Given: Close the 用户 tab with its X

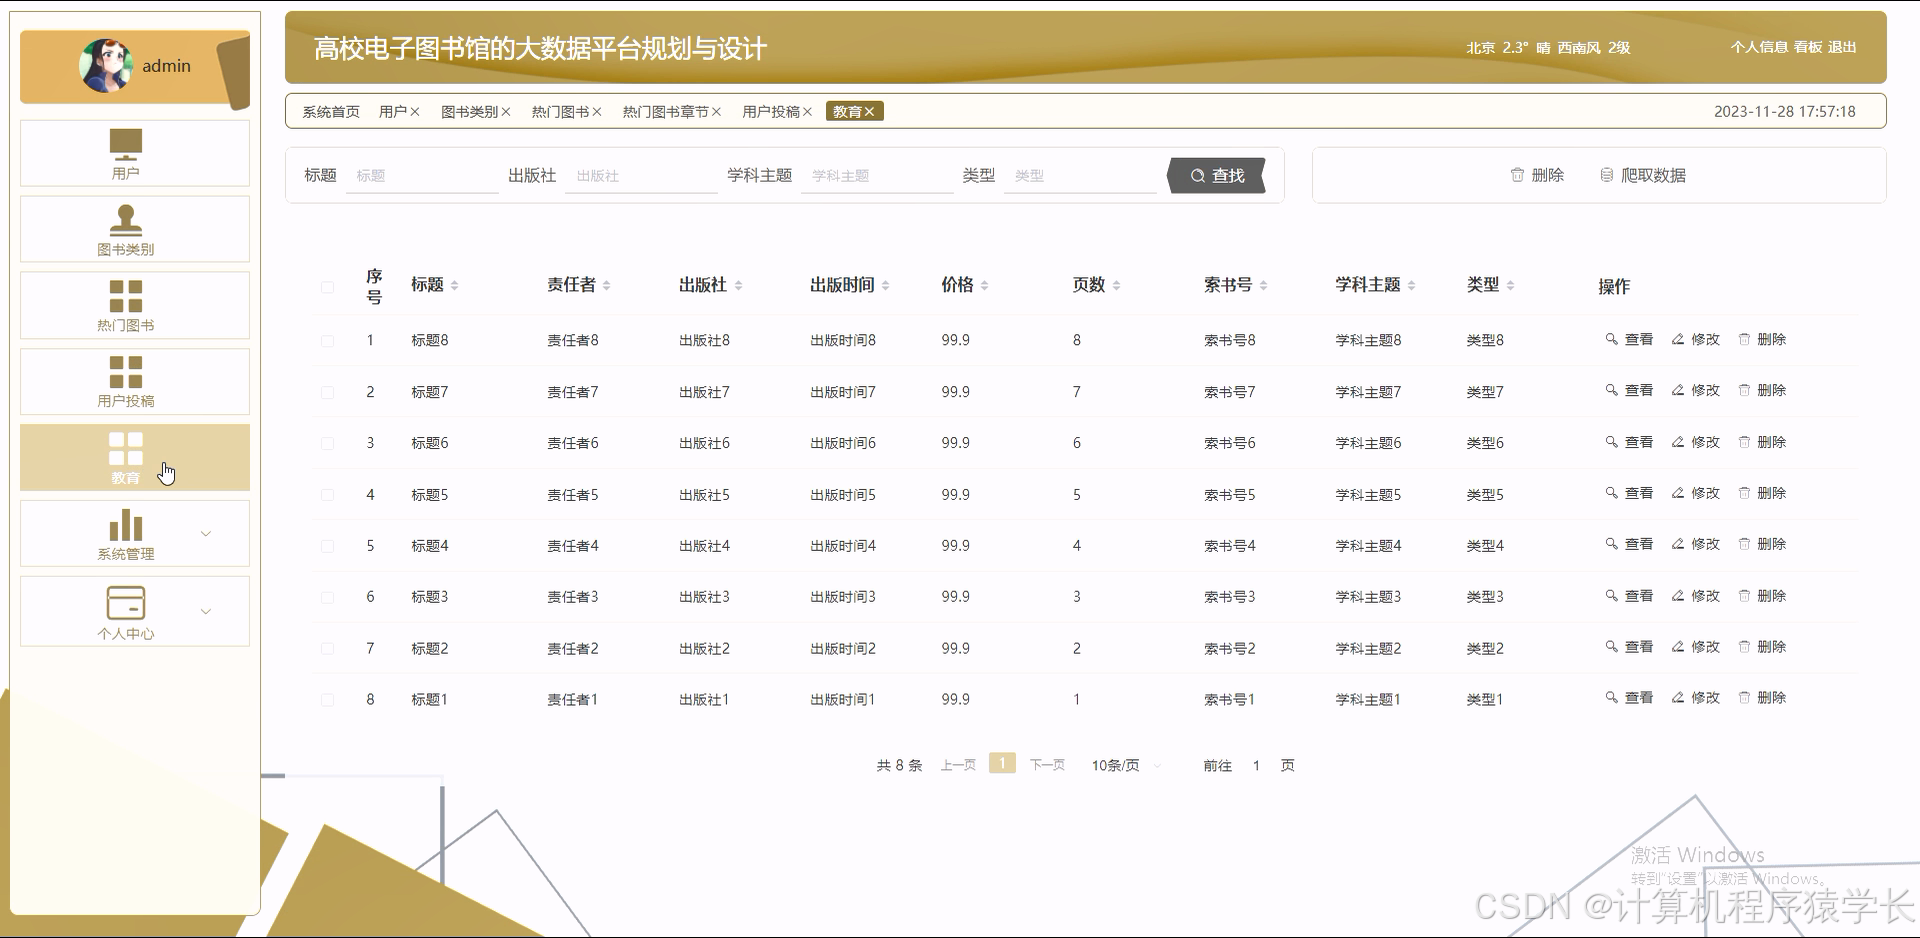Looking at the screenshot, I should [415, 112].
